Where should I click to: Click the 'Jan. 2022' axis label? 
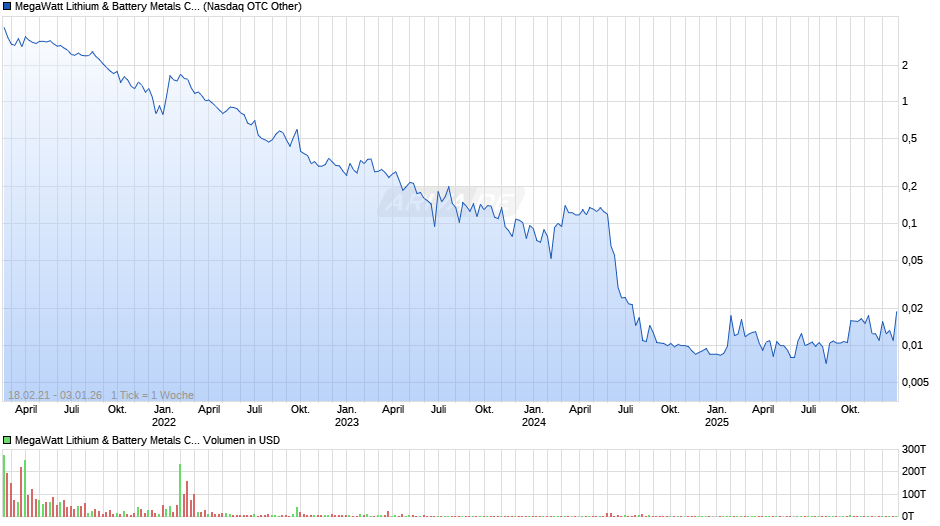[164, 416]
